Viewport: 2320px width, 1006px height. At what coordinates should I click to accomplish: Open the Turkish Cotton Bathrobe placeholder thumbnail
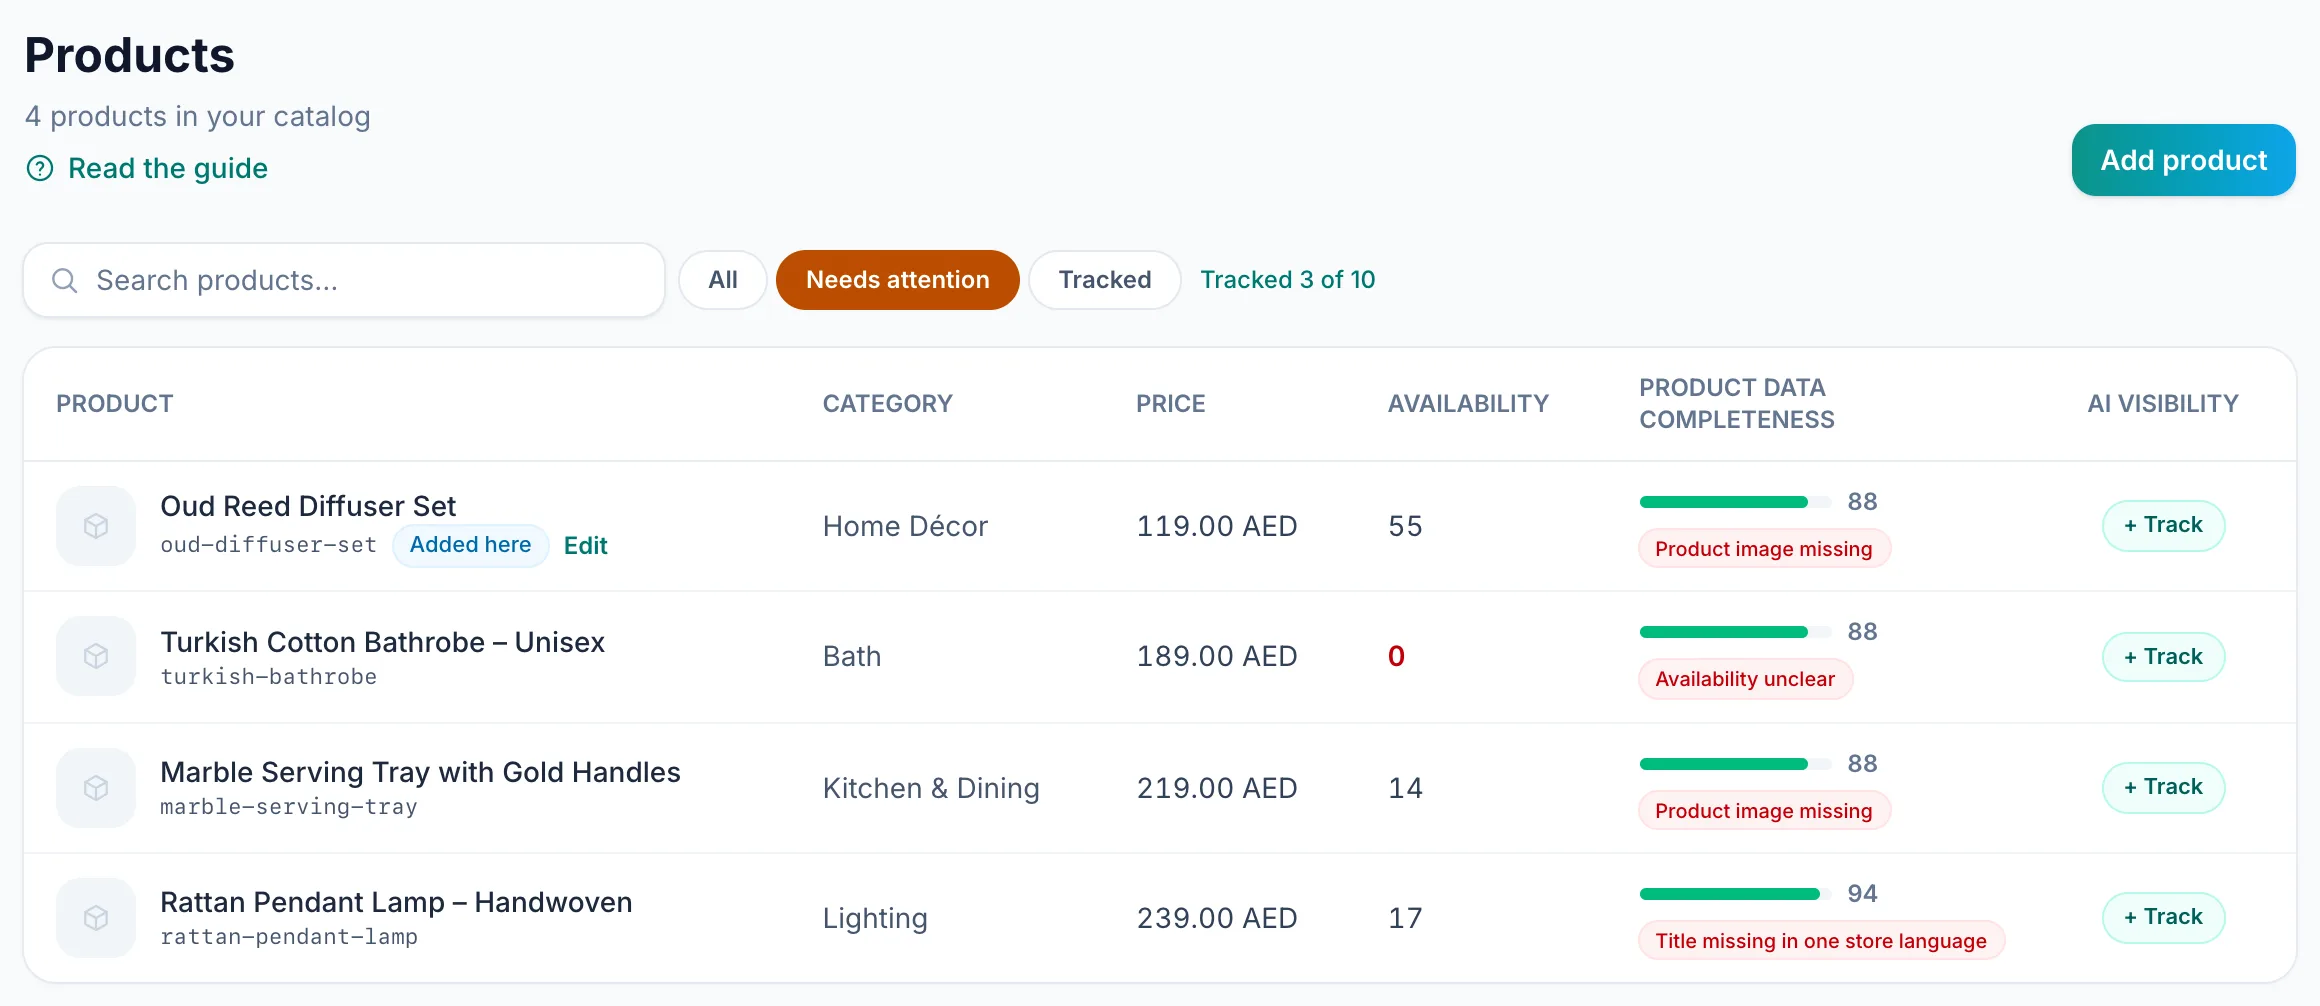(96, 656)
